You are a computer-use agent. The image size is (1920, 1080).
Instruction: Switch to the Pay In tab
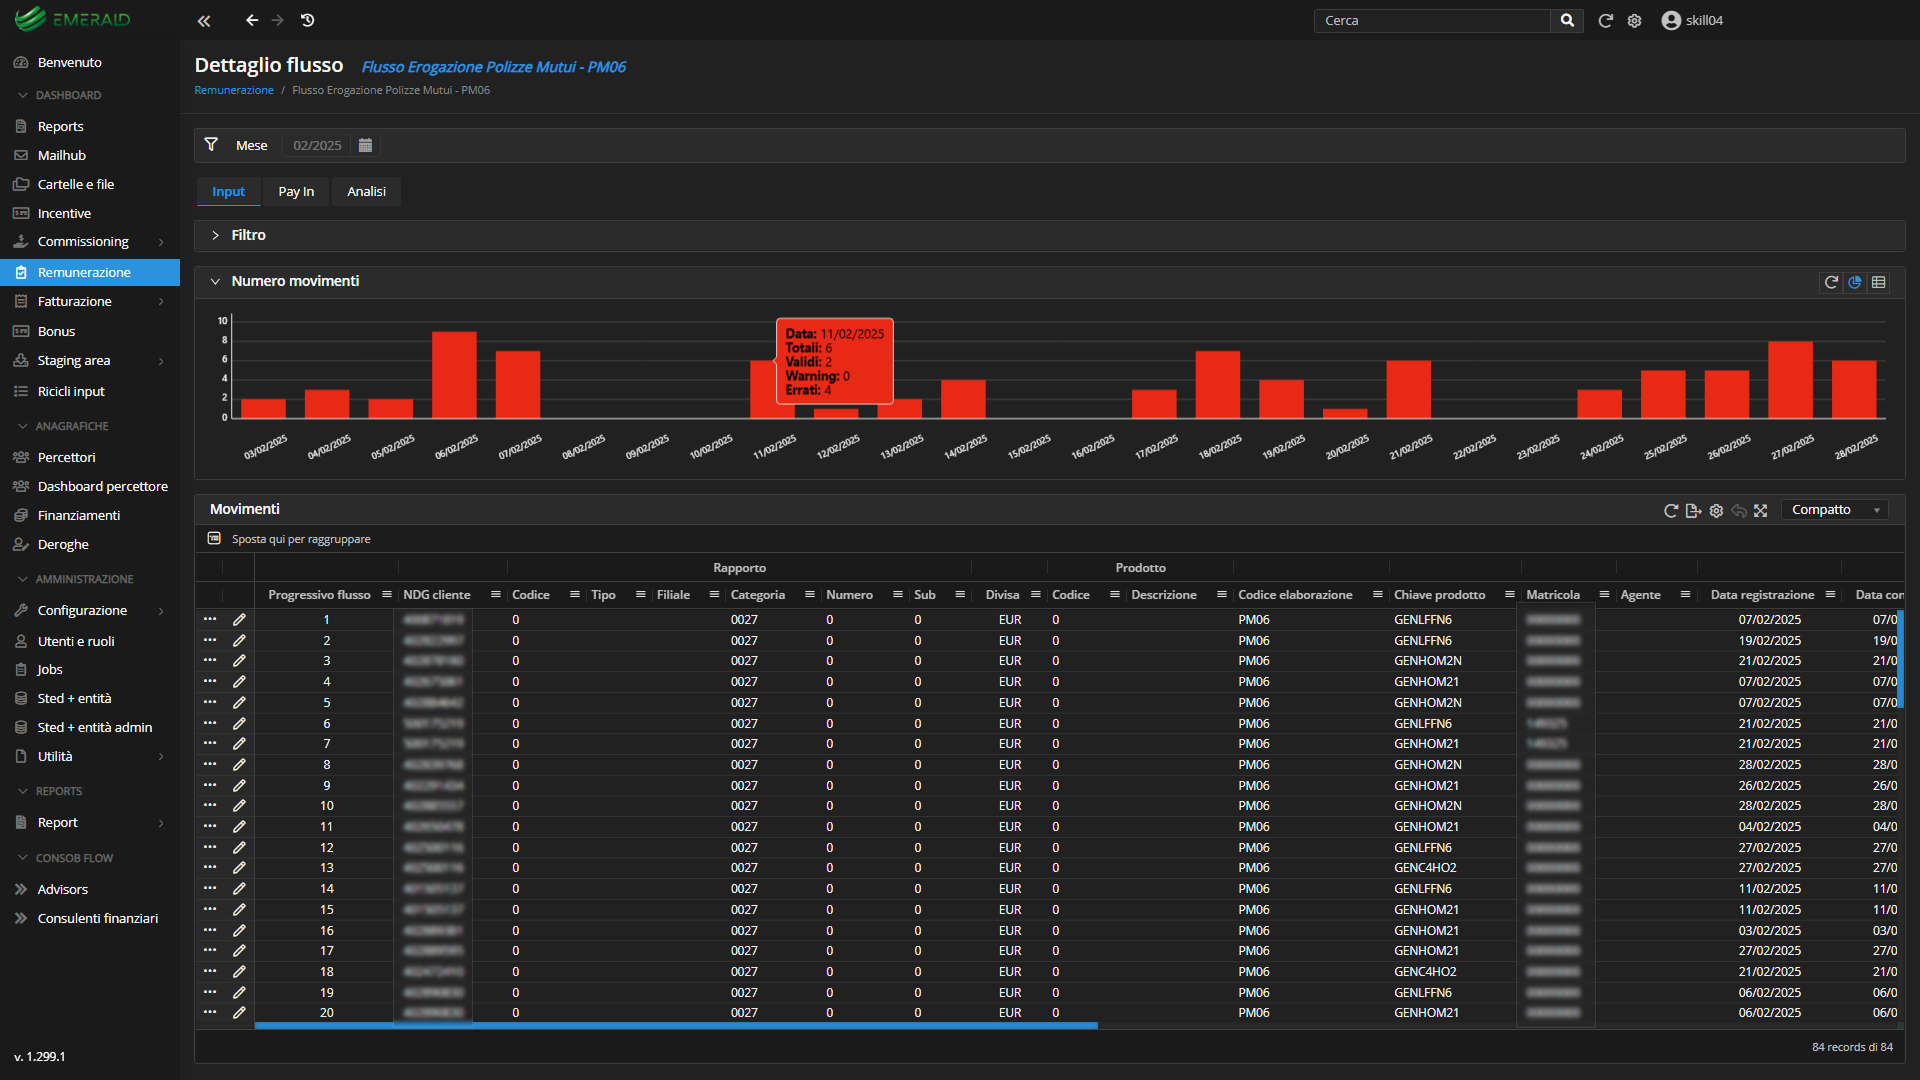pyautogui.click(x=296, y=192)
